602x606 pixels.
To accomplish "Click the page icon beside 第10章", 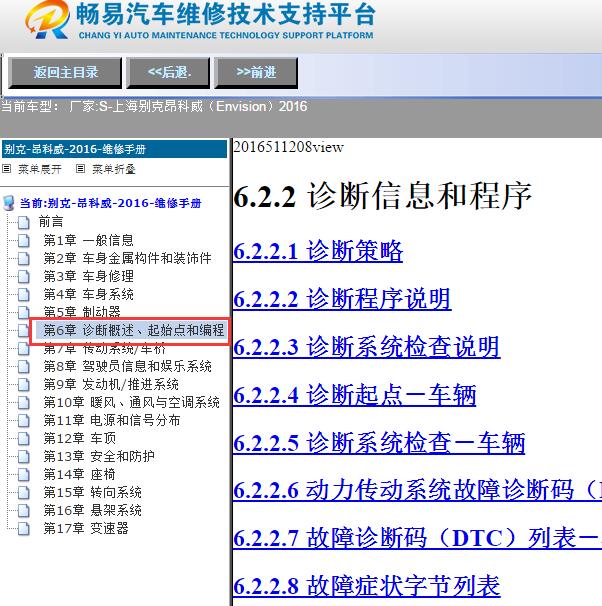I will tap(24, 403).
